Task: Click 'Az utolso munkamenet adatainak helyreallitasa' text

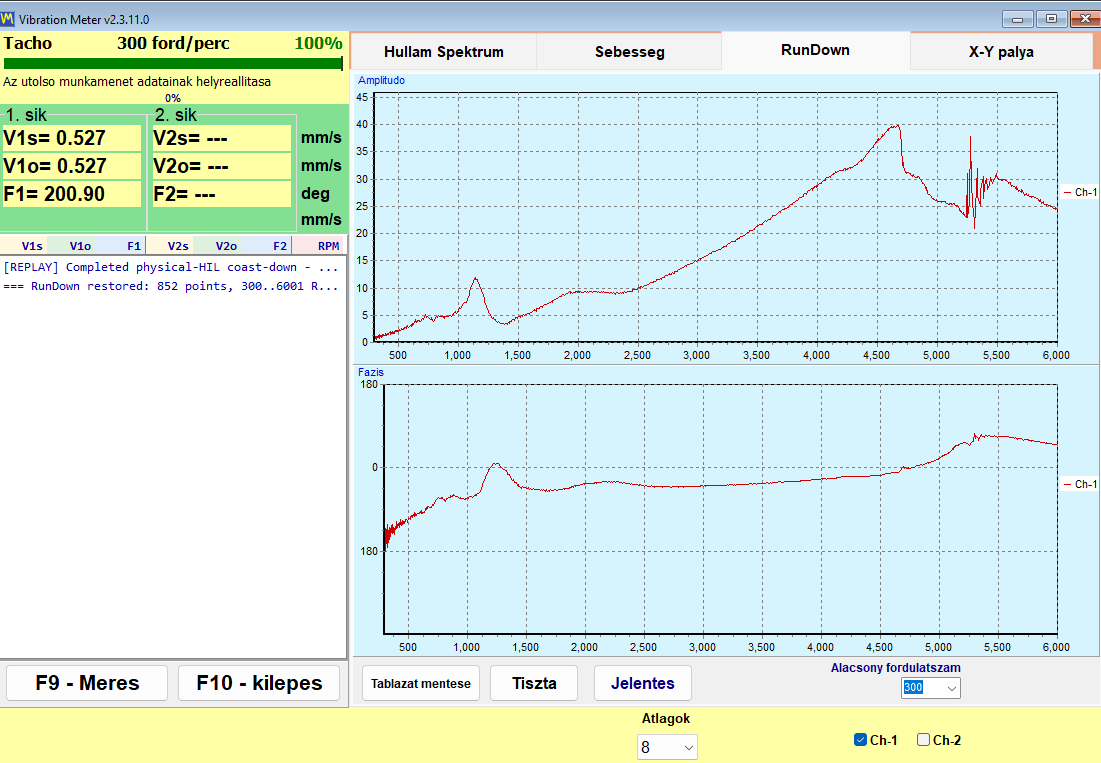Action: (137, 81)
